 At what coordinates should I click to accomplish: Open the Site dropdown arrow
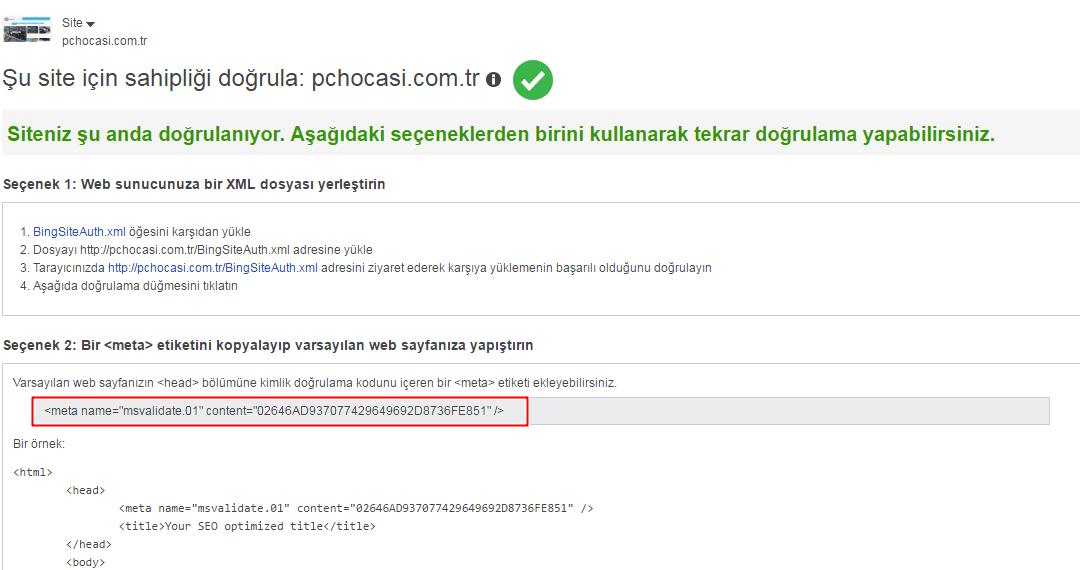90,24
